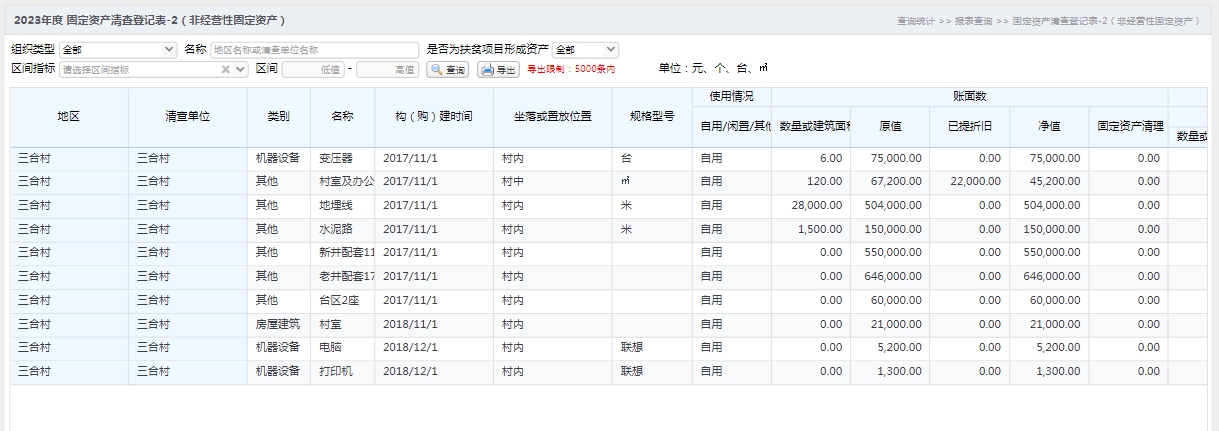
Task: Click the 120.00 quantity cell
Action: (811, 182)
